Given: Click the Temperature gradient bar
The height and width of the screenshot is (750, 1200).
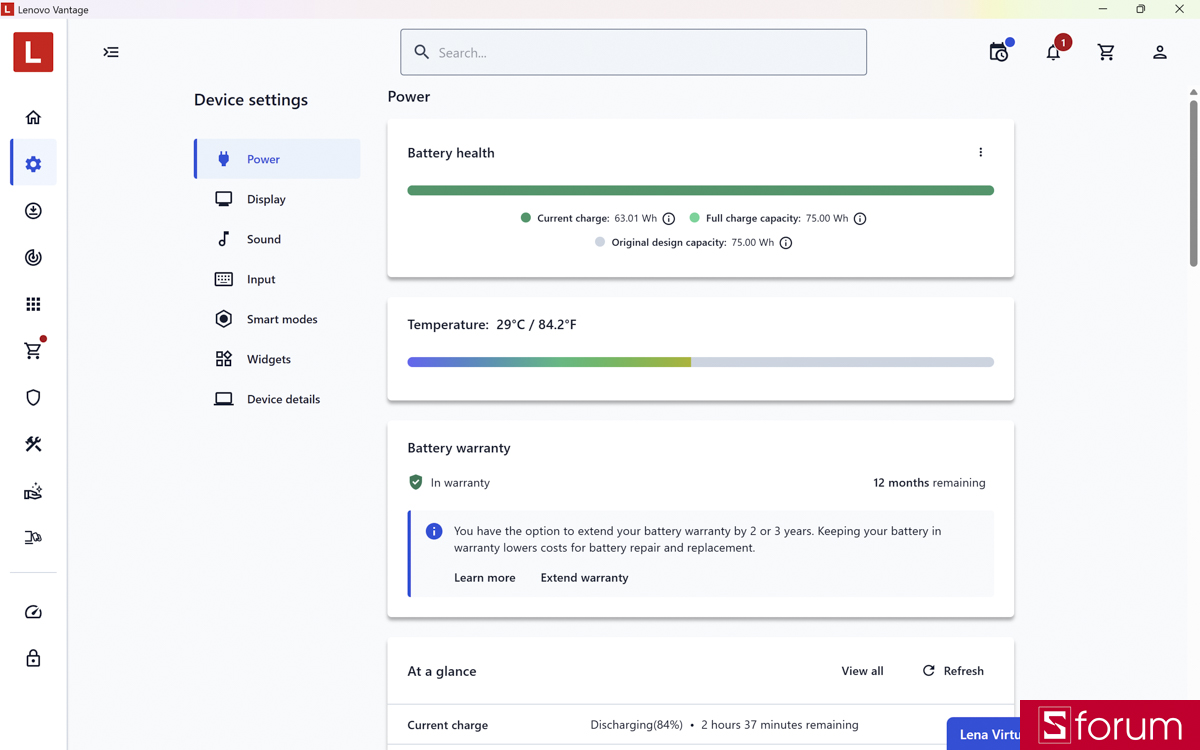Looking at the screenshot, I should (701, 362).
